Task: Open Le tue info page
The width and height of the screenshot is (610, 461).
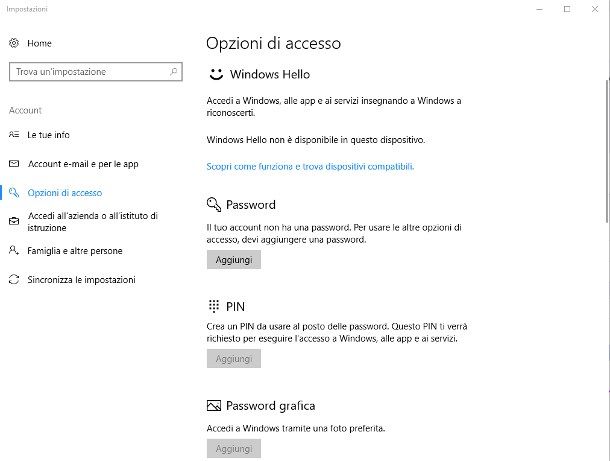Action: (x=48, y=135)
